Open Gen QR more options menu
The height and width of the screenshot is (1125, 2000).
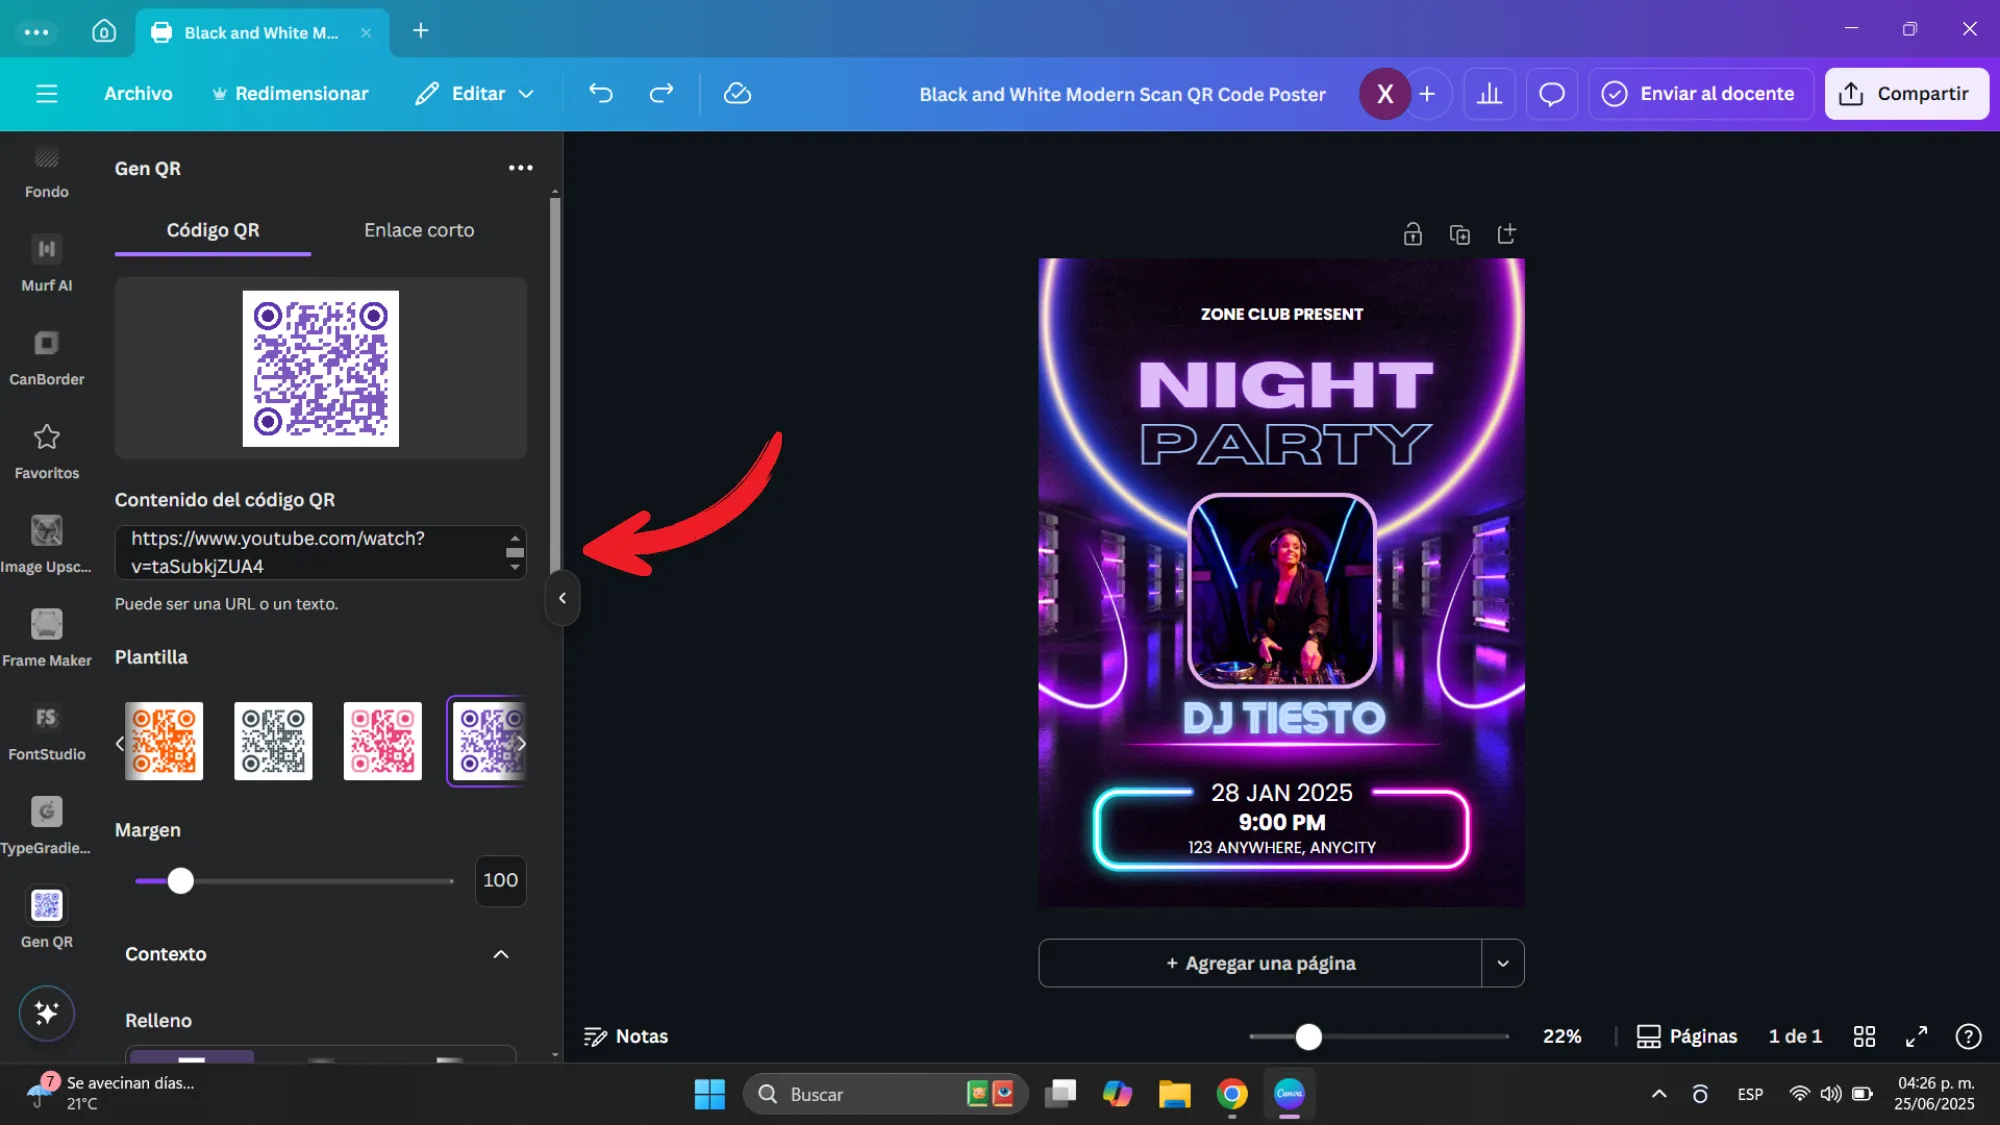tap(520, 167)
